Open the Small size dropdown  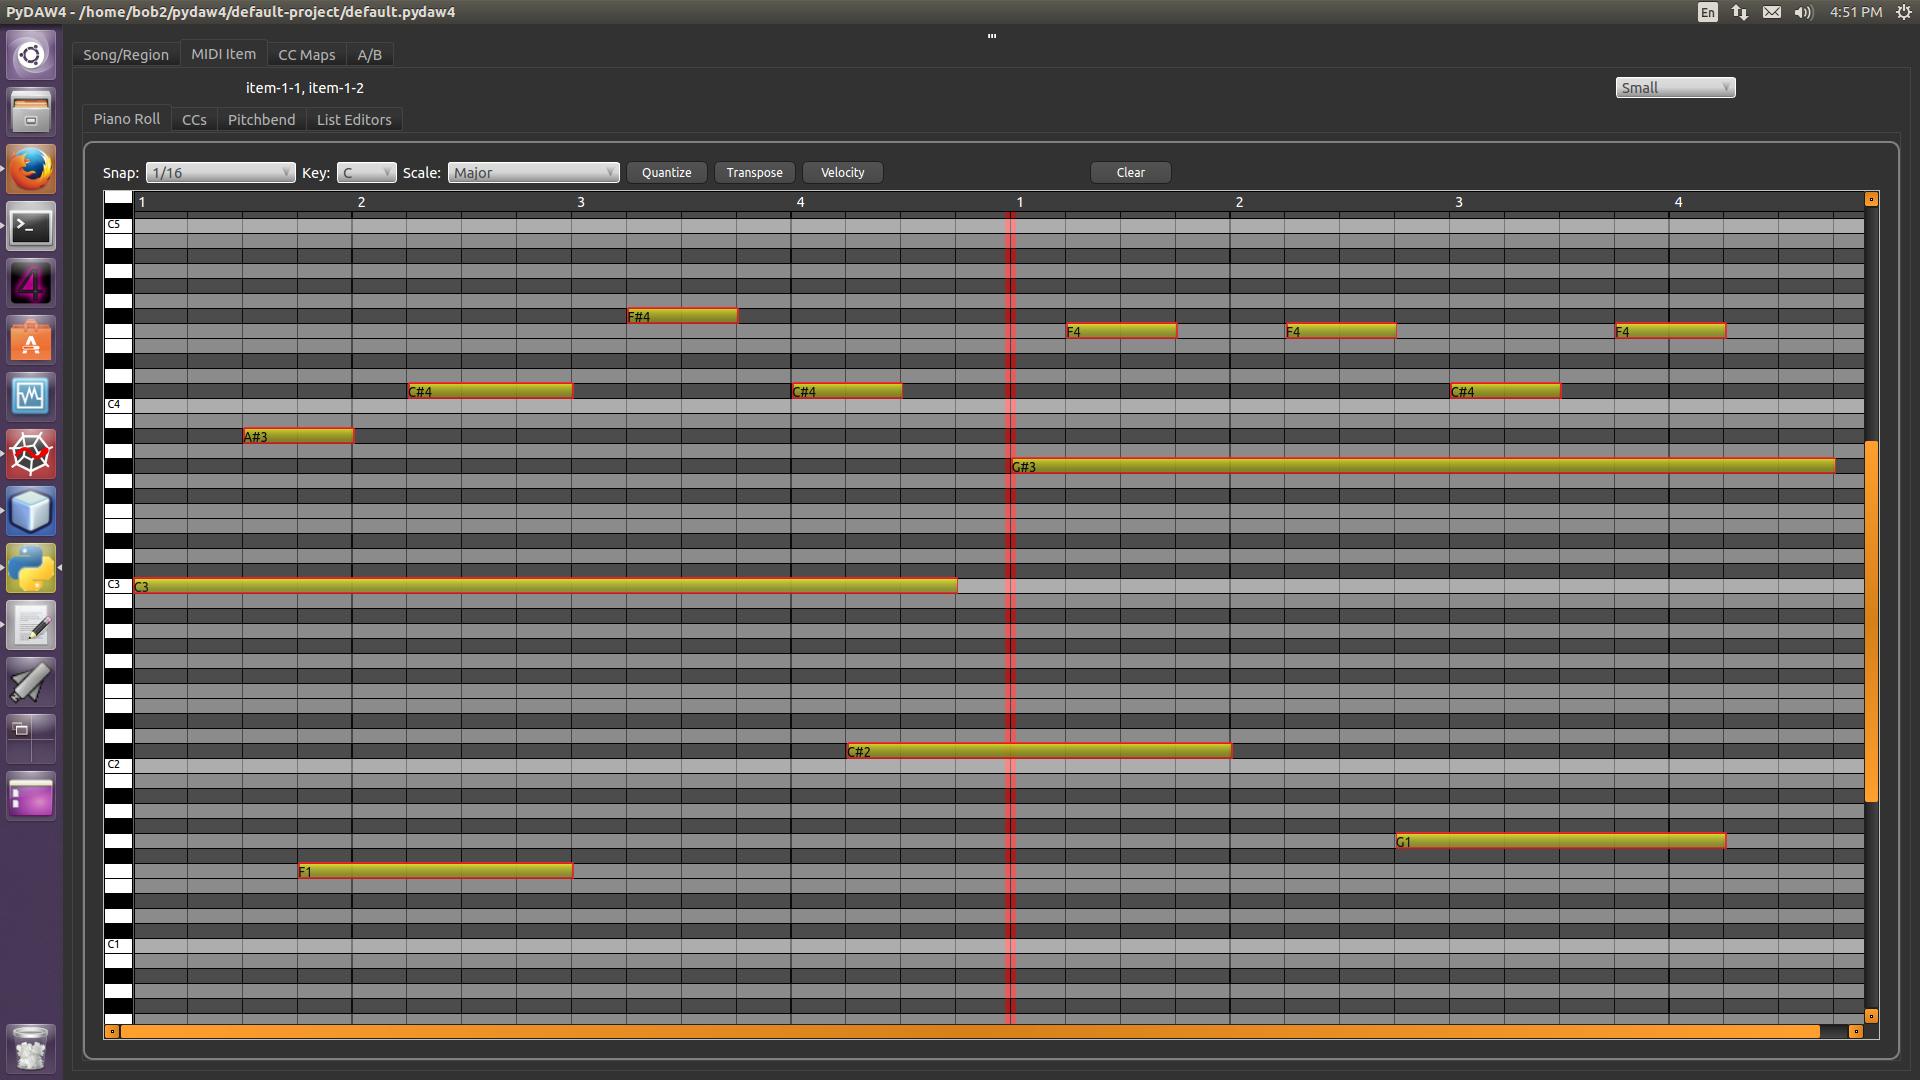pos(1674,88)
